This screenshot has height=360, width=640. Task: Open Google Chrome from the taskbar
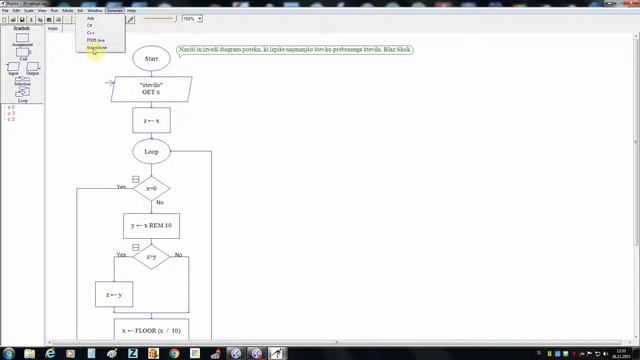coord(174,353)
